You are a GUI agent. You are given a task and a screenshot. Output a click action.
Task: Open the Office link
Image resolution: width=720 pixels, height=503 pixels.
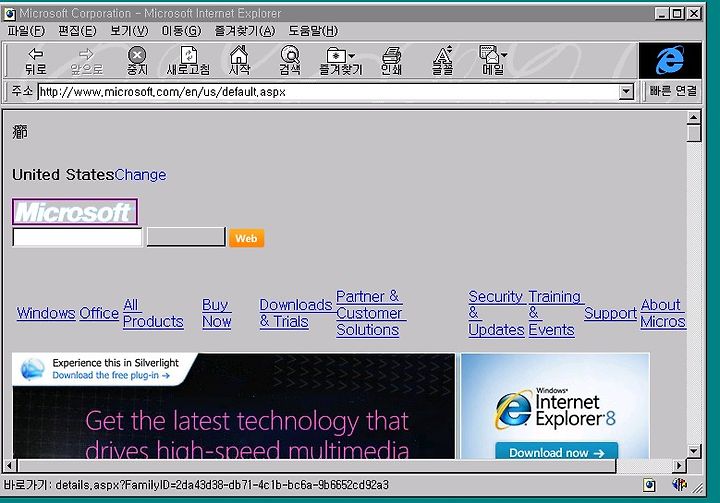click(99, 313)
